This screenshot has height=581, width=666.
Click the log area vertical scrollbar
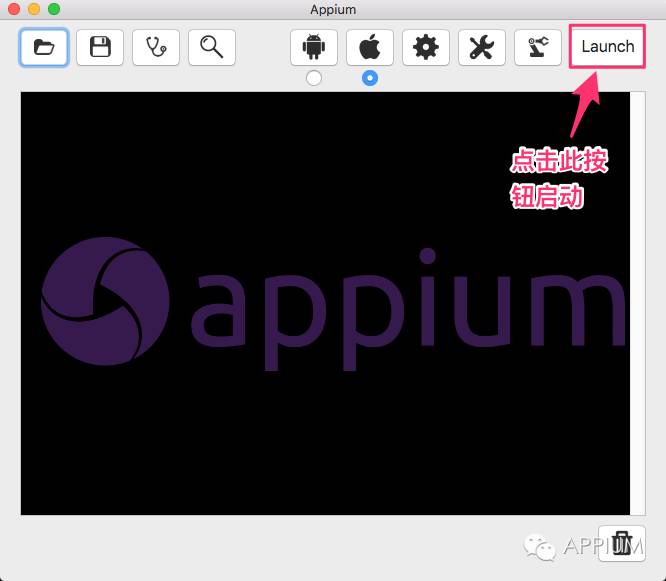tap(638, 303)
